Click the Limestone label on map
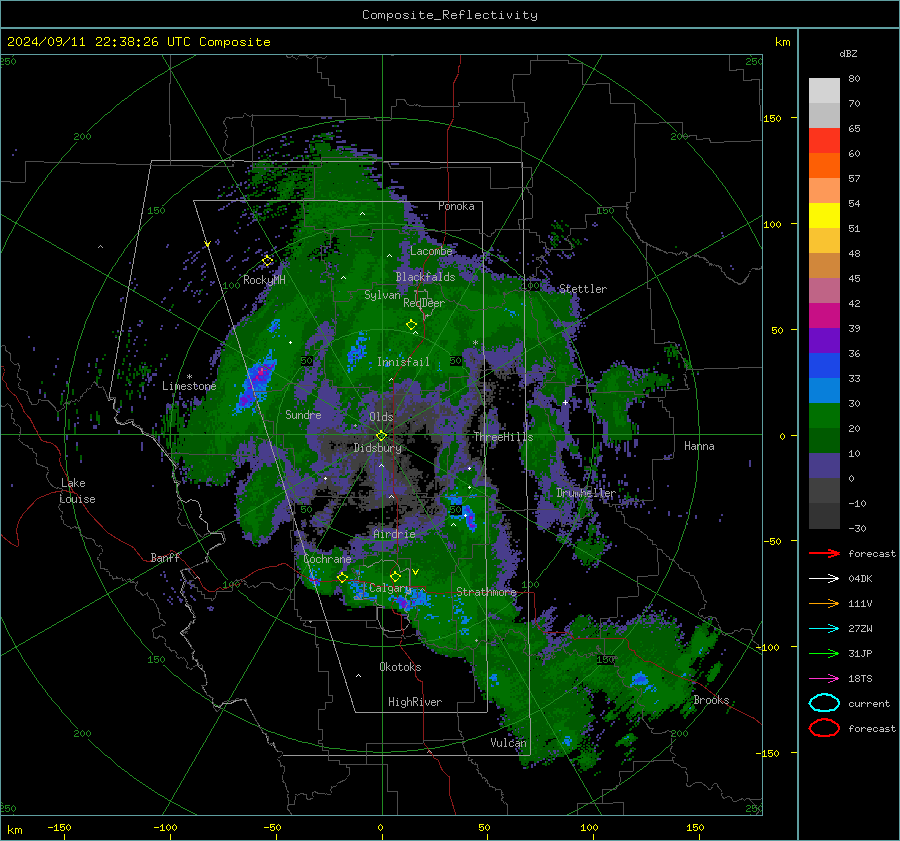Viewport: 900px width, 841px height. (x=189, y=386)
